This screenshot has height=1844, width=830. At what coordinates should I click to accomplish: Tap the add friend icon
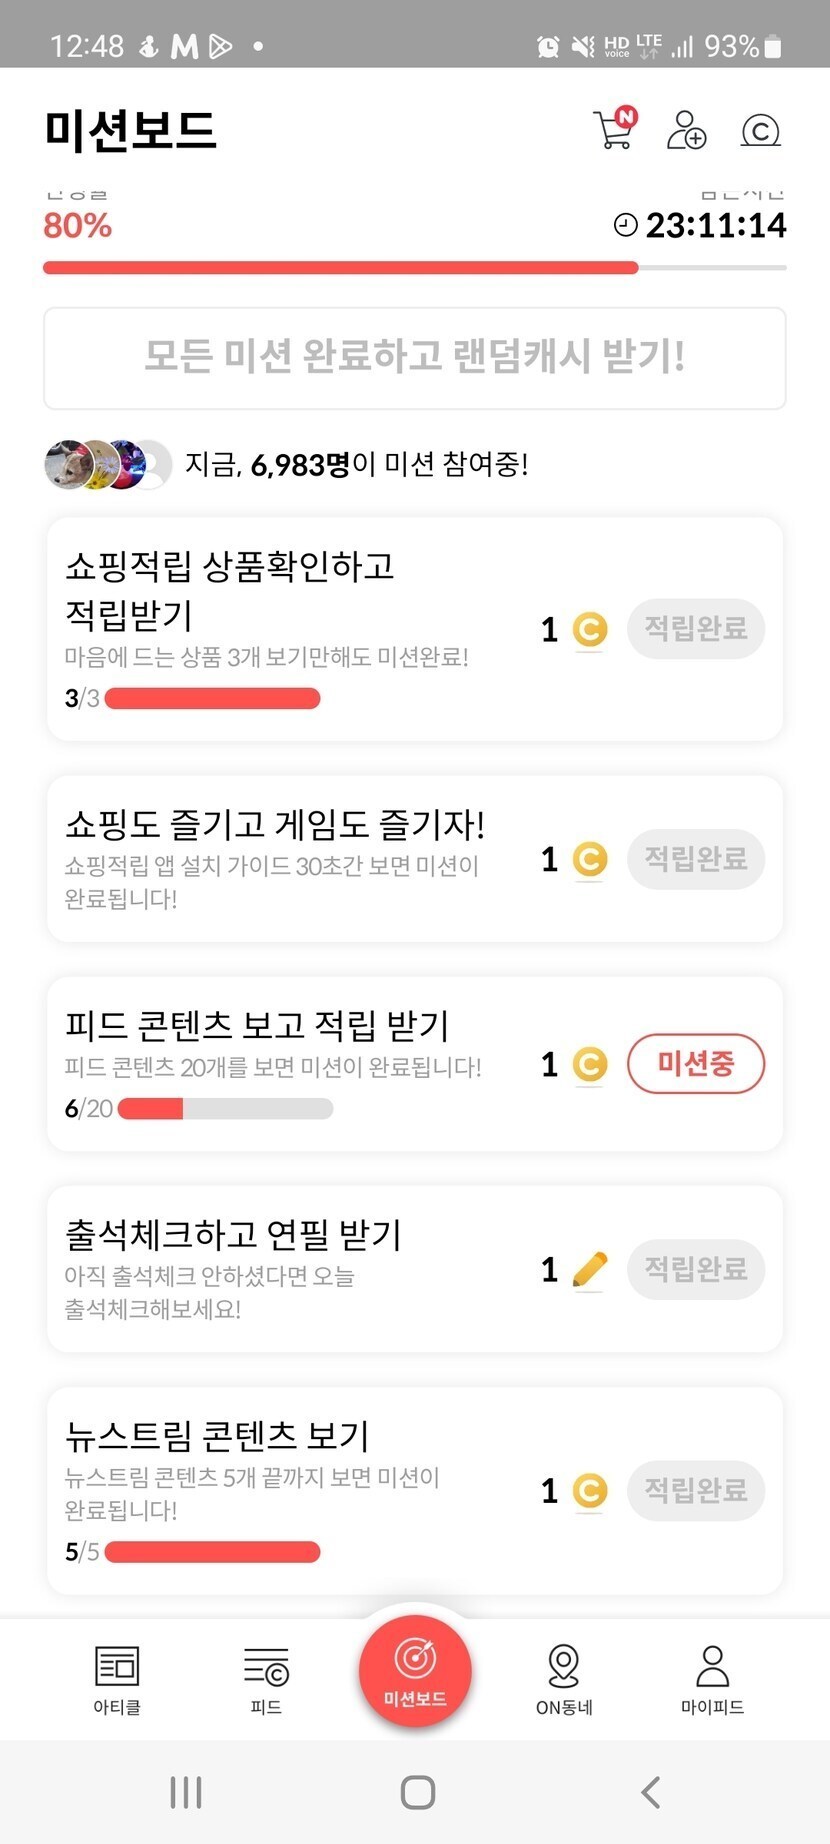click(686, 130)
